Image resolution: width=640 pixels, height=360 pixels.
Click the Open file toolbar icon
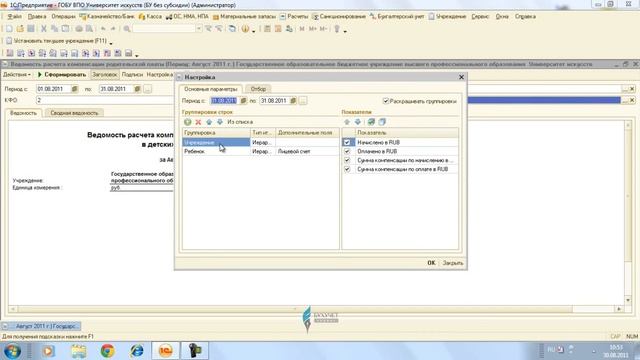click(20, 29)
